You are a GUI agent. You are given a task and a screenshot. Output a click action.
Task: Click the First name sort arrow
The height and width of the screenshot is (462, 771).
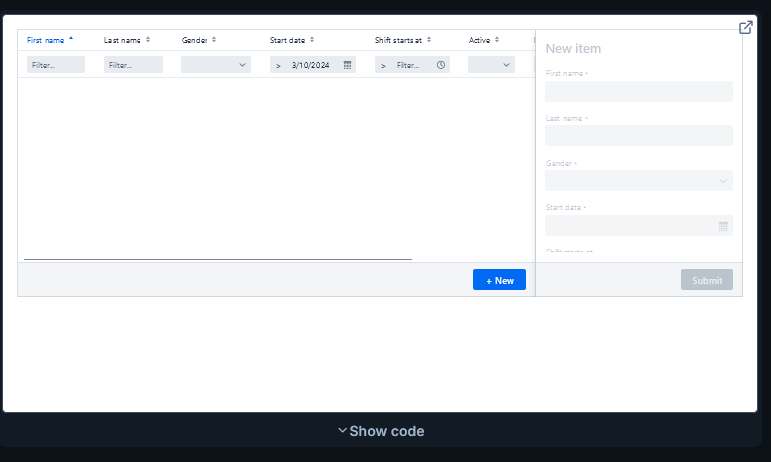pos(71,39)
